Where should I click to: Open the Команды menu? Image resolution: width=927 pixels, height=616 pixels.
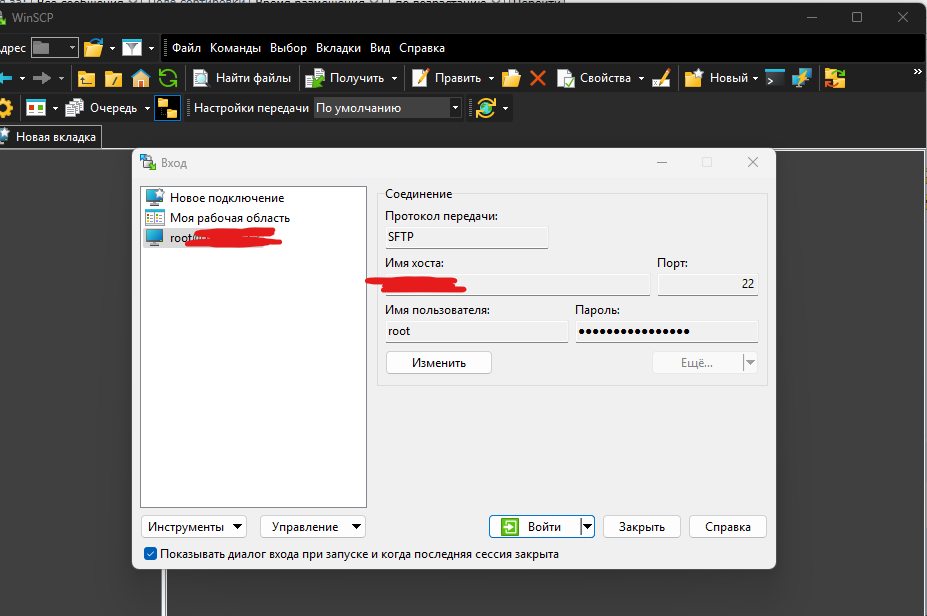pos(235,47)
